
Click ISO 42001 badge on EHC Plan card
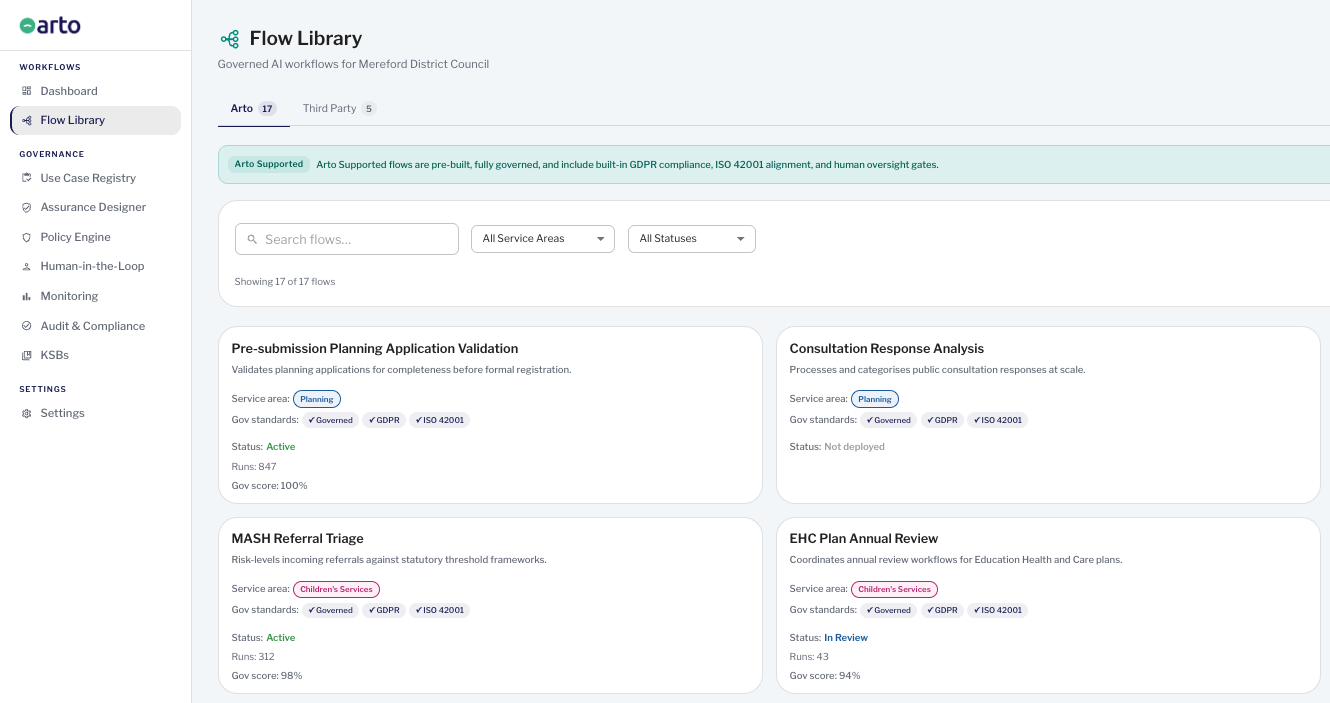coord(997,610)
